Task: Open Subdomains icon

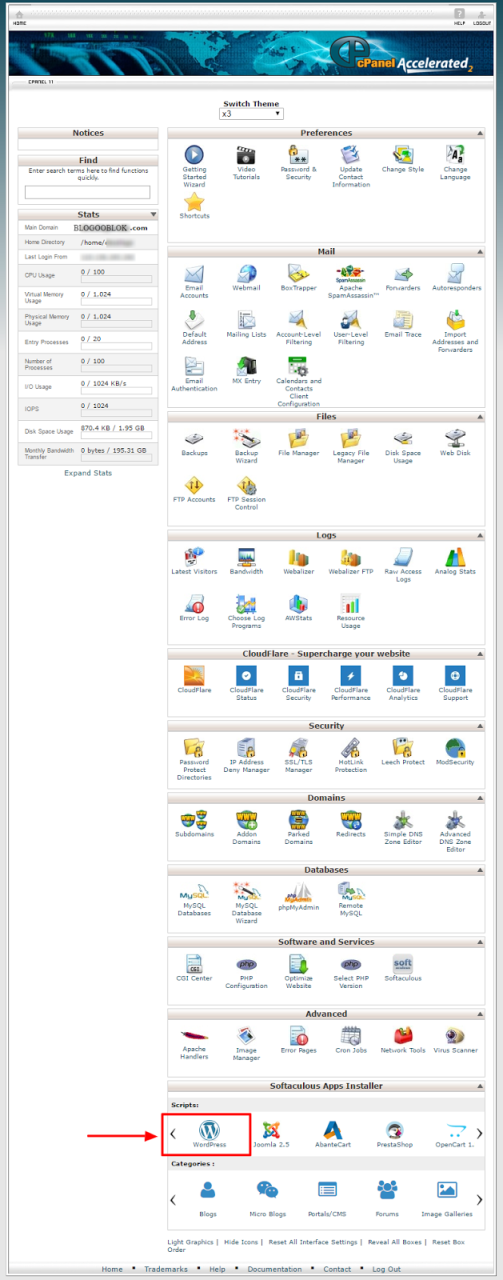Action: pos(194,820)
